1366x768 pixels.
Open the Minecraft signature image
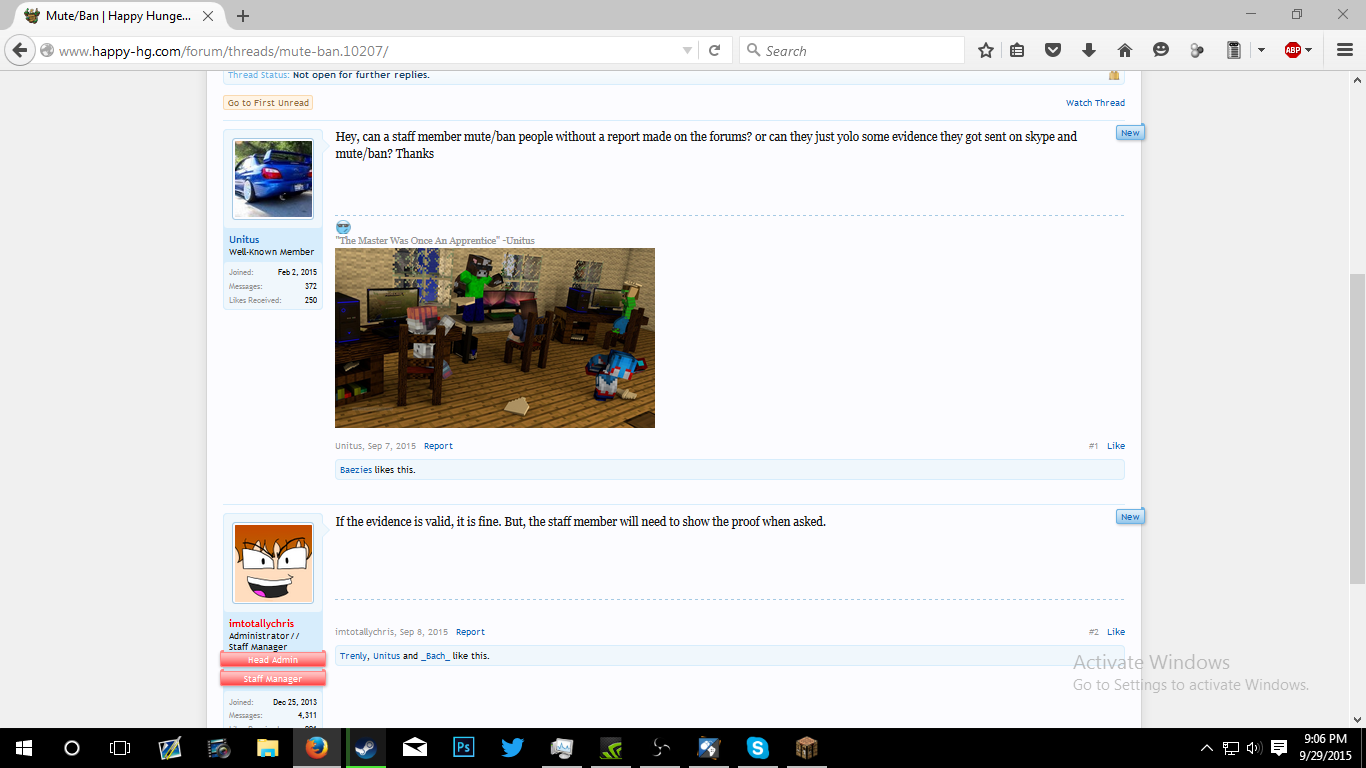coord(495,338)
